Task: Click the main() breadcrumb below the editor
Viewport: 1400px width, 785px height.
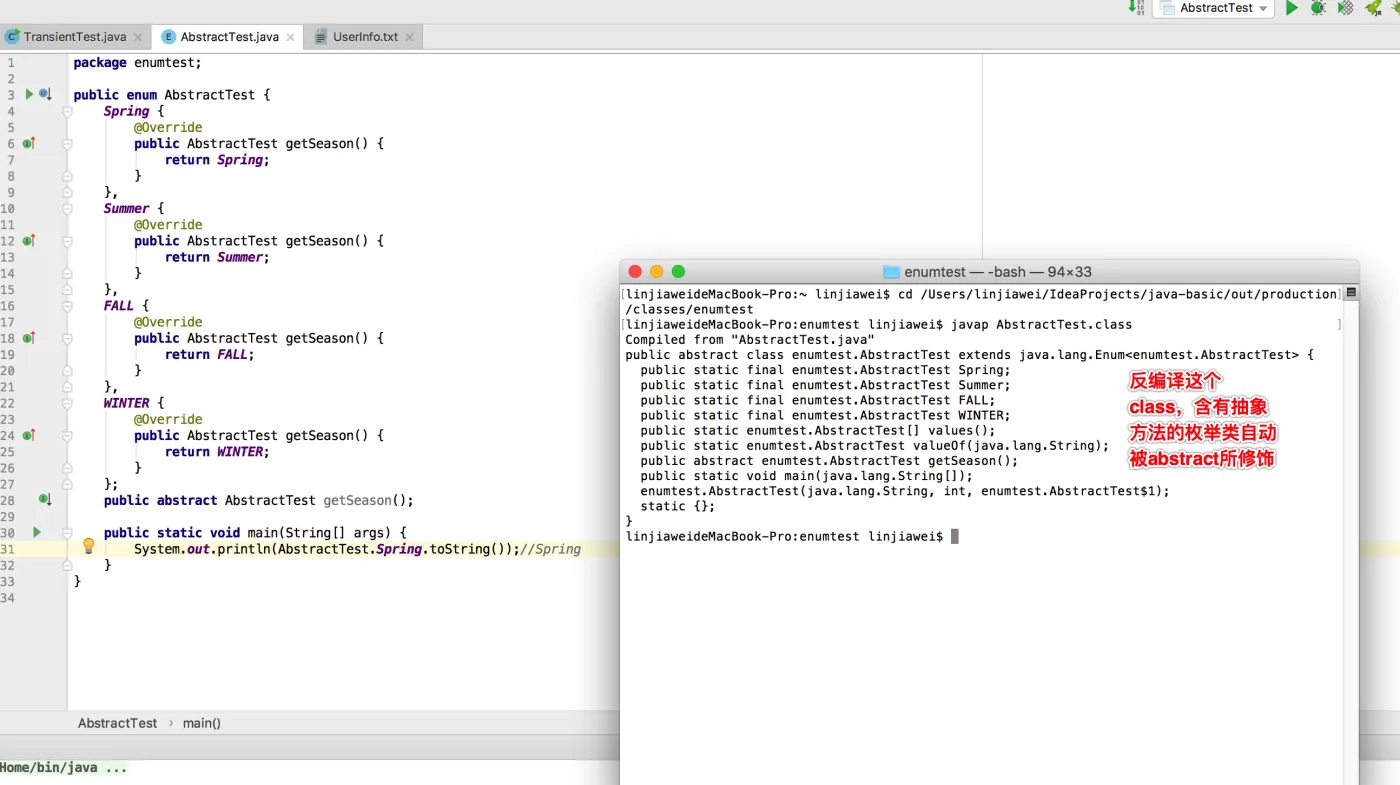Action: tap(202, 723)
